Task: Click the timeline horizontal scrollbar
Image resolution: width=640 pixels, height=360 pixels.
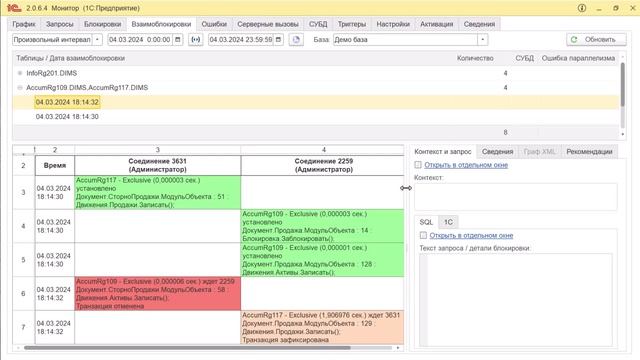Action: pos(187,348)
